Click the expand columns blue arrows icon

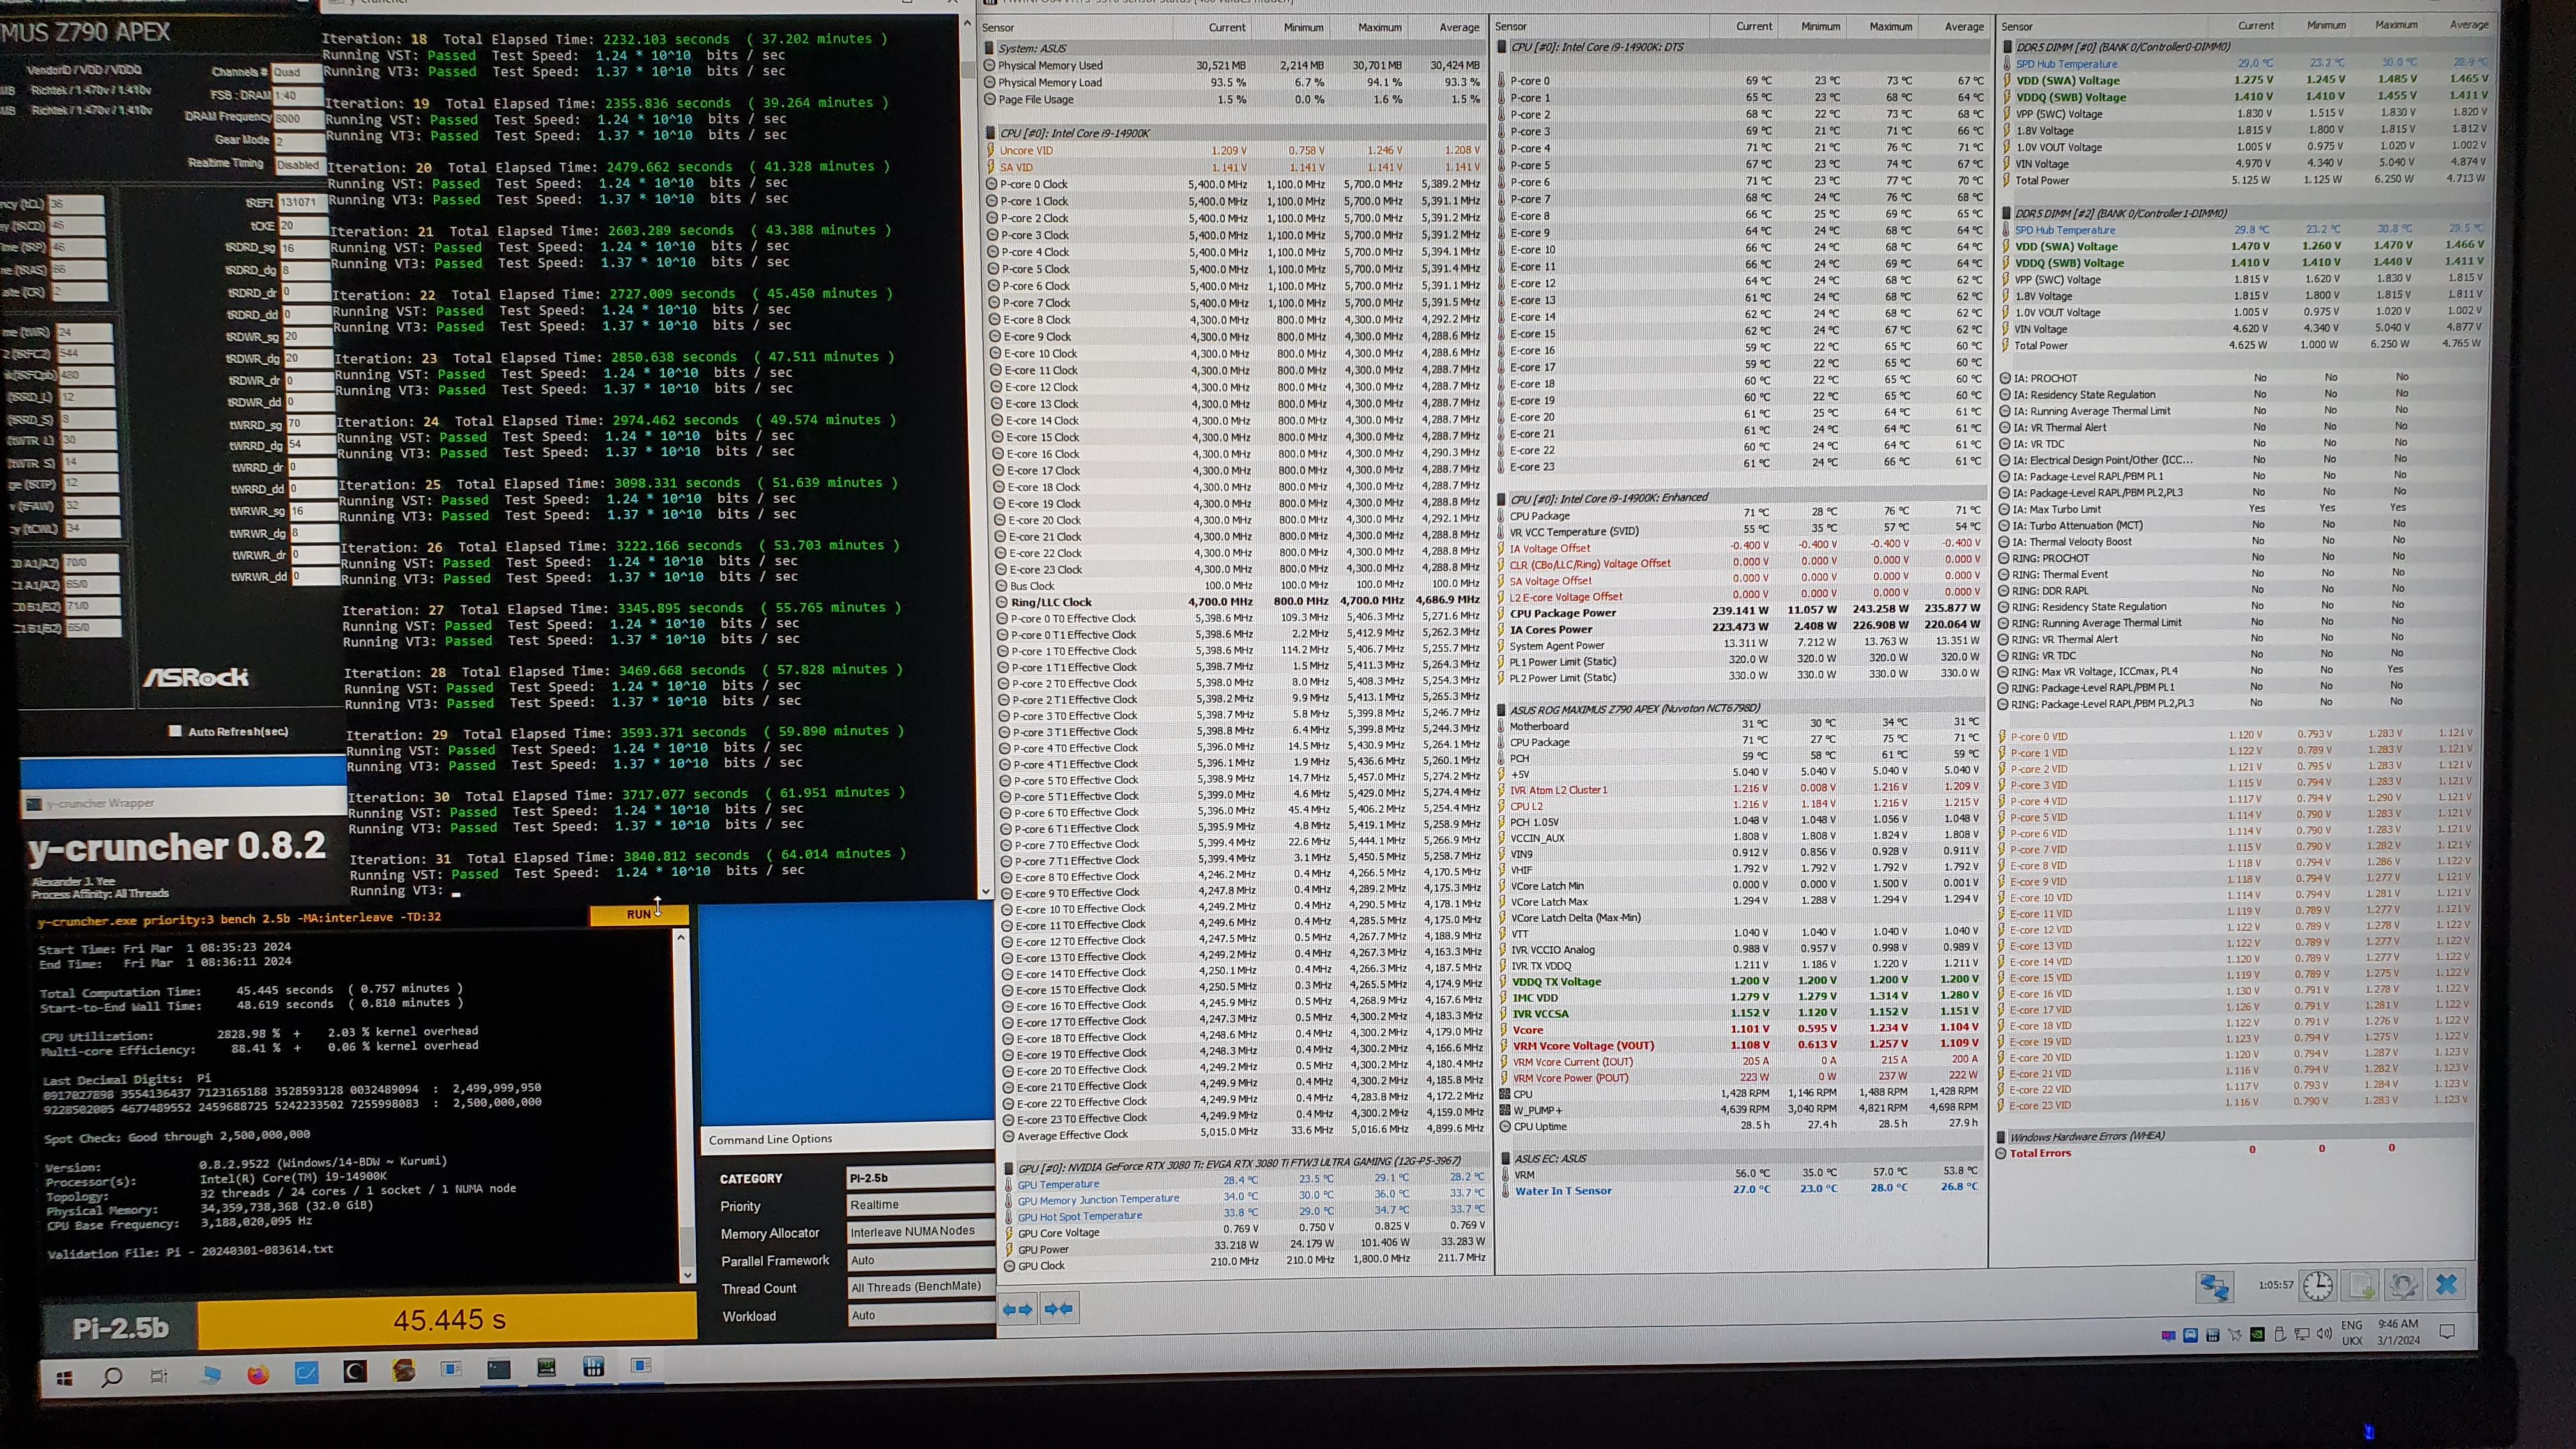click(x=1018, y=1309)
